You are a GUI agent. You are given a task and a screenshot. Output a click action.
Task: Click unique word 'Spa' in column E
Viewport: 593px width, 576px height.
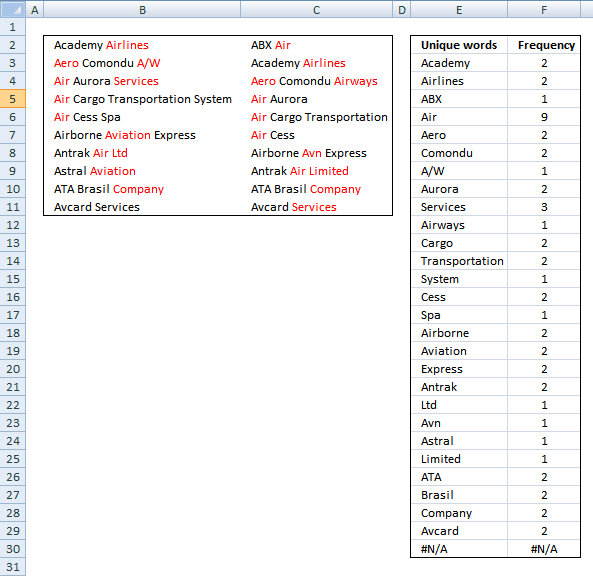pos(459,315)
